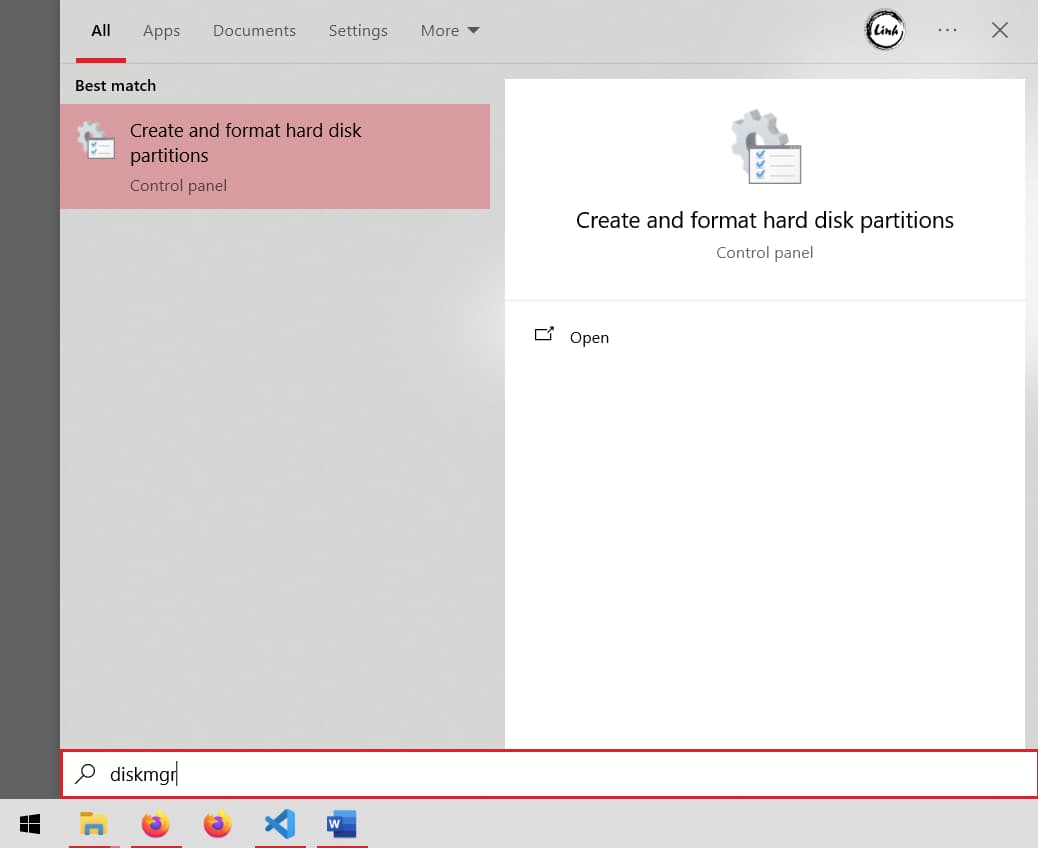Switch to the All results tab
This screenshot has width=1038, height=848.
pos(100,30)
